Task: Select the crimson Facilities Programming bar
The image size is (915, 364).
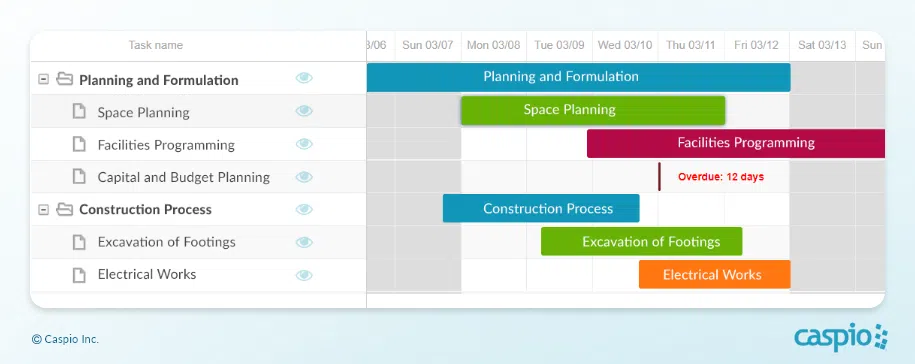Action: coord(736,144)
